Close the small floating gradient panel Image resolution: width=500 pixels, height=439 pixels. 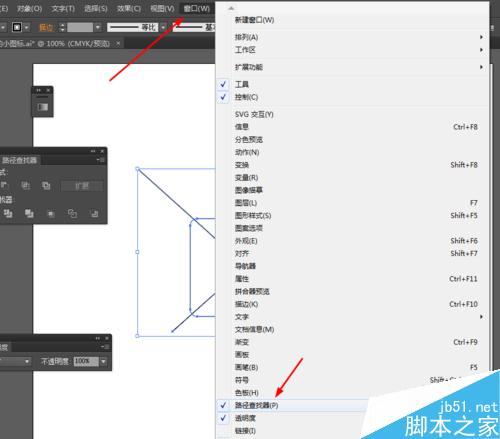pyautogui.click(x=48, y=90)
